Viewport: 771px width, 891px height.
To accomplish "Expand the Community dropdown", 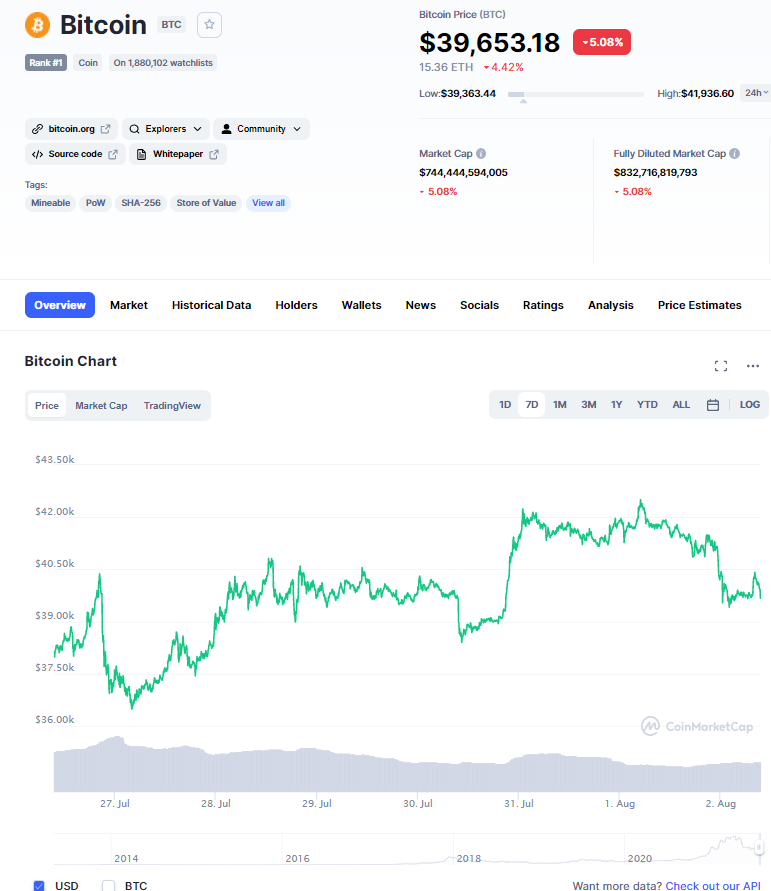I will point(261,129).
